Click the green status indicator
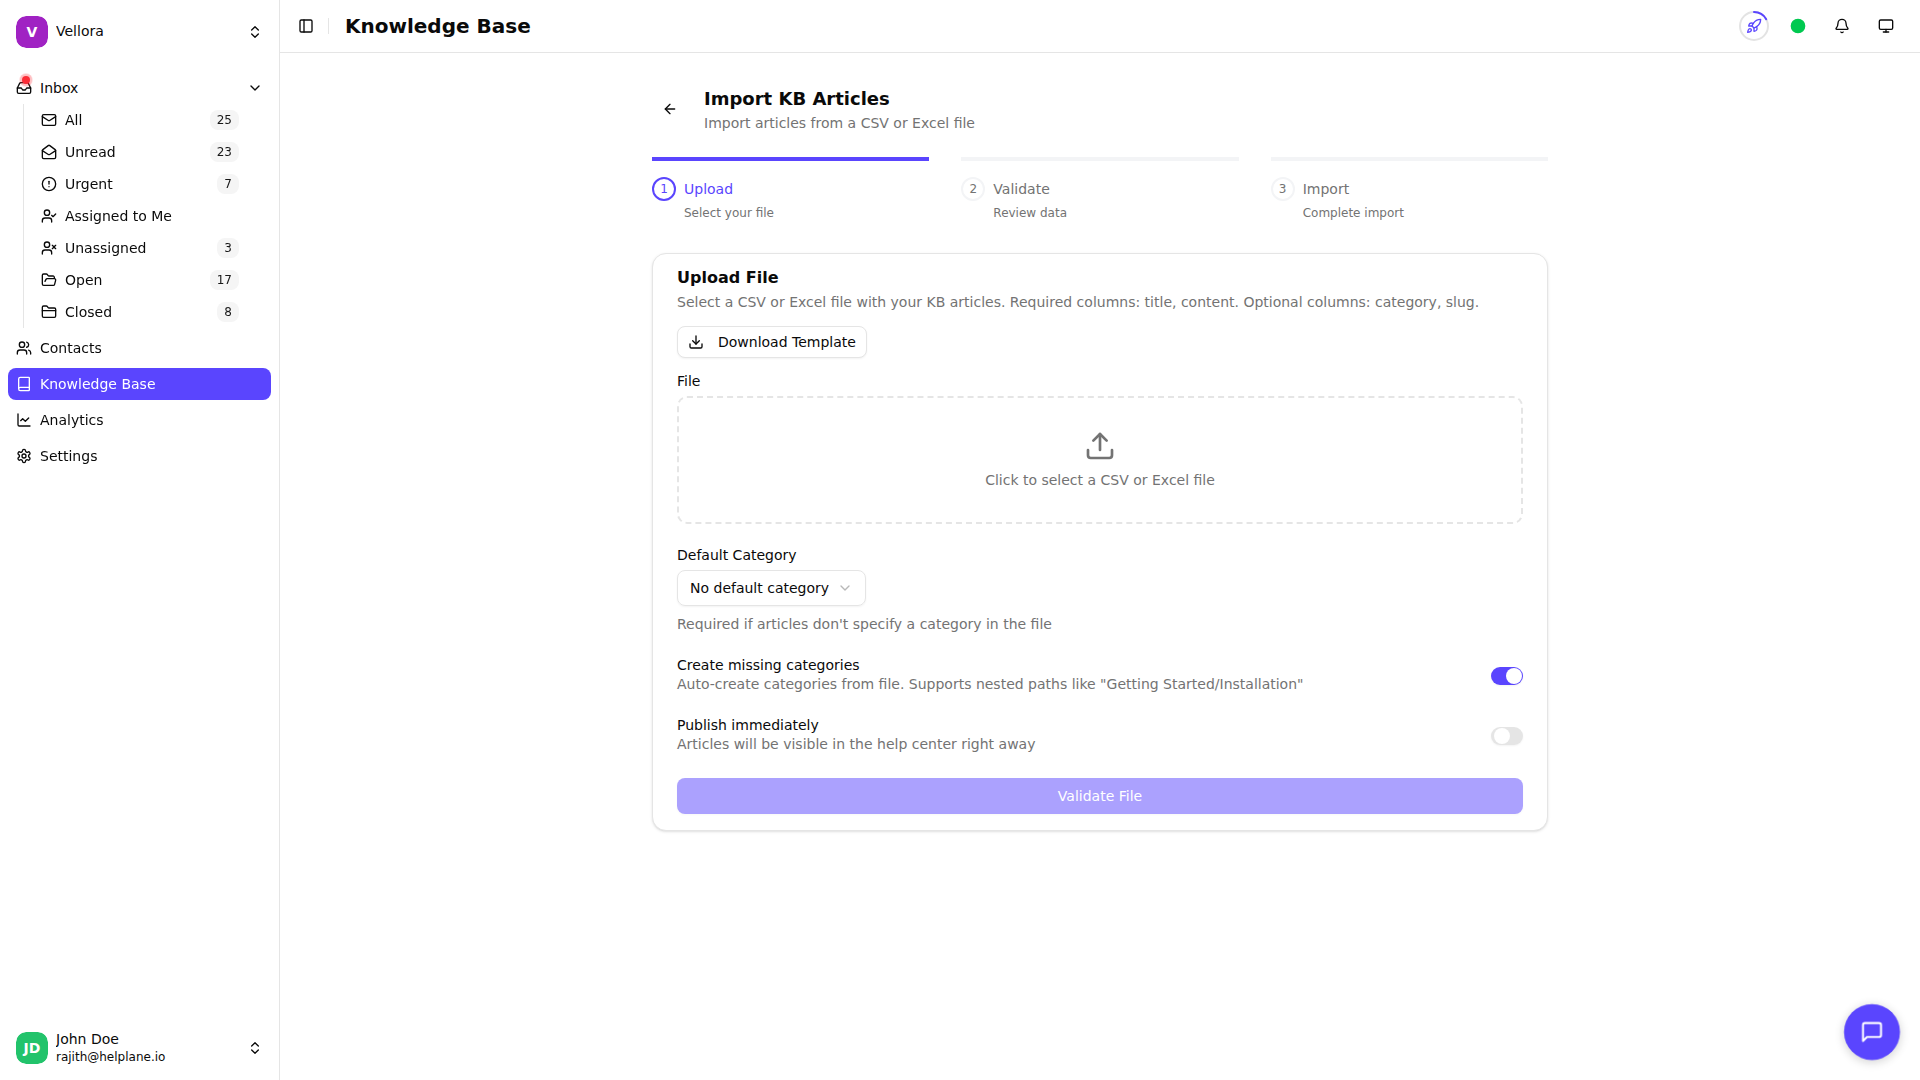This screenshot has width=1920, height=1080. [x=1798, y=26]
